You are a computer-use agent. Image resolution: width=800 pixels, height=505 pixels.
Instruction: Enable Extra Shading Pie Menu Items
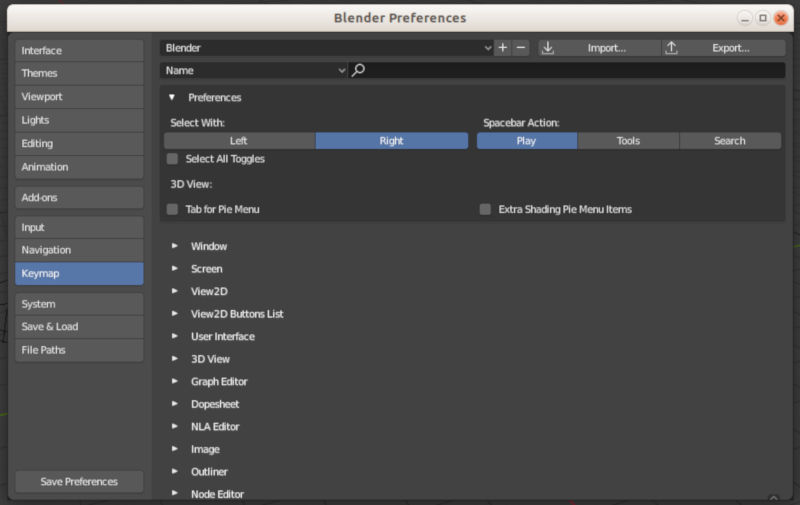click(x=485, y=209)
